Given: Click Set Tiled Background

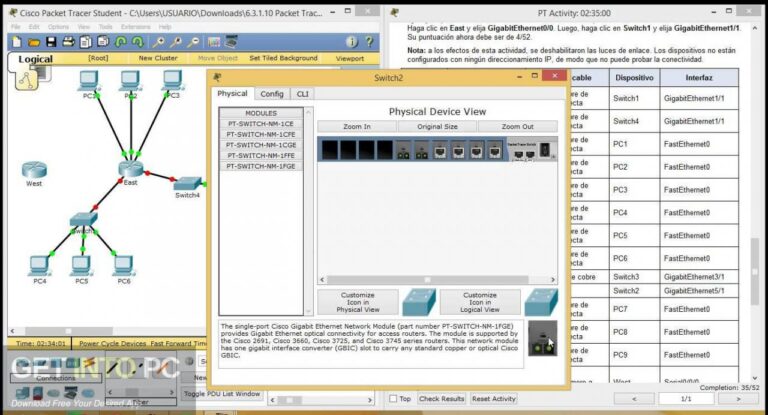Looking at the screenshot, I should point(283,58).
